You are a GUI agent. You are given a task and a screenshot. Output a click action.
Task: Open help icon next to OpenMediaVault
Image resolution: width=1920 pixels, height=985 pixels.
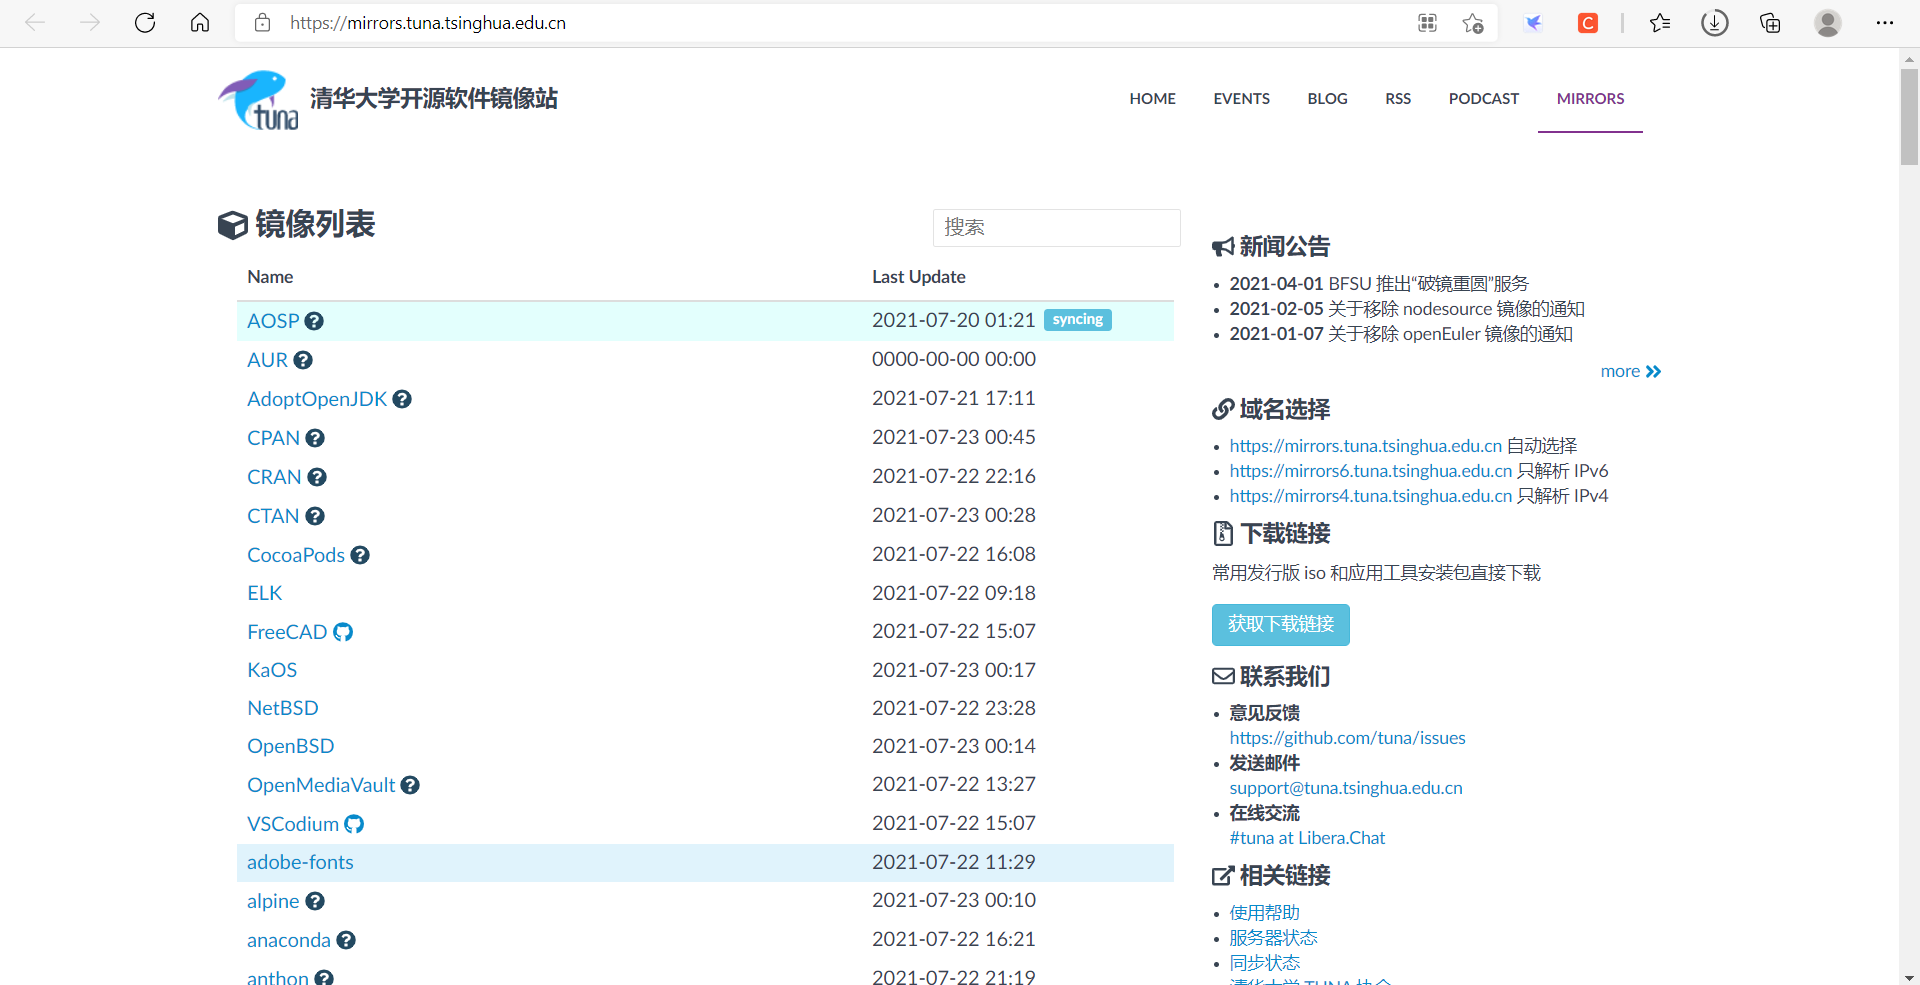[410, 785]
